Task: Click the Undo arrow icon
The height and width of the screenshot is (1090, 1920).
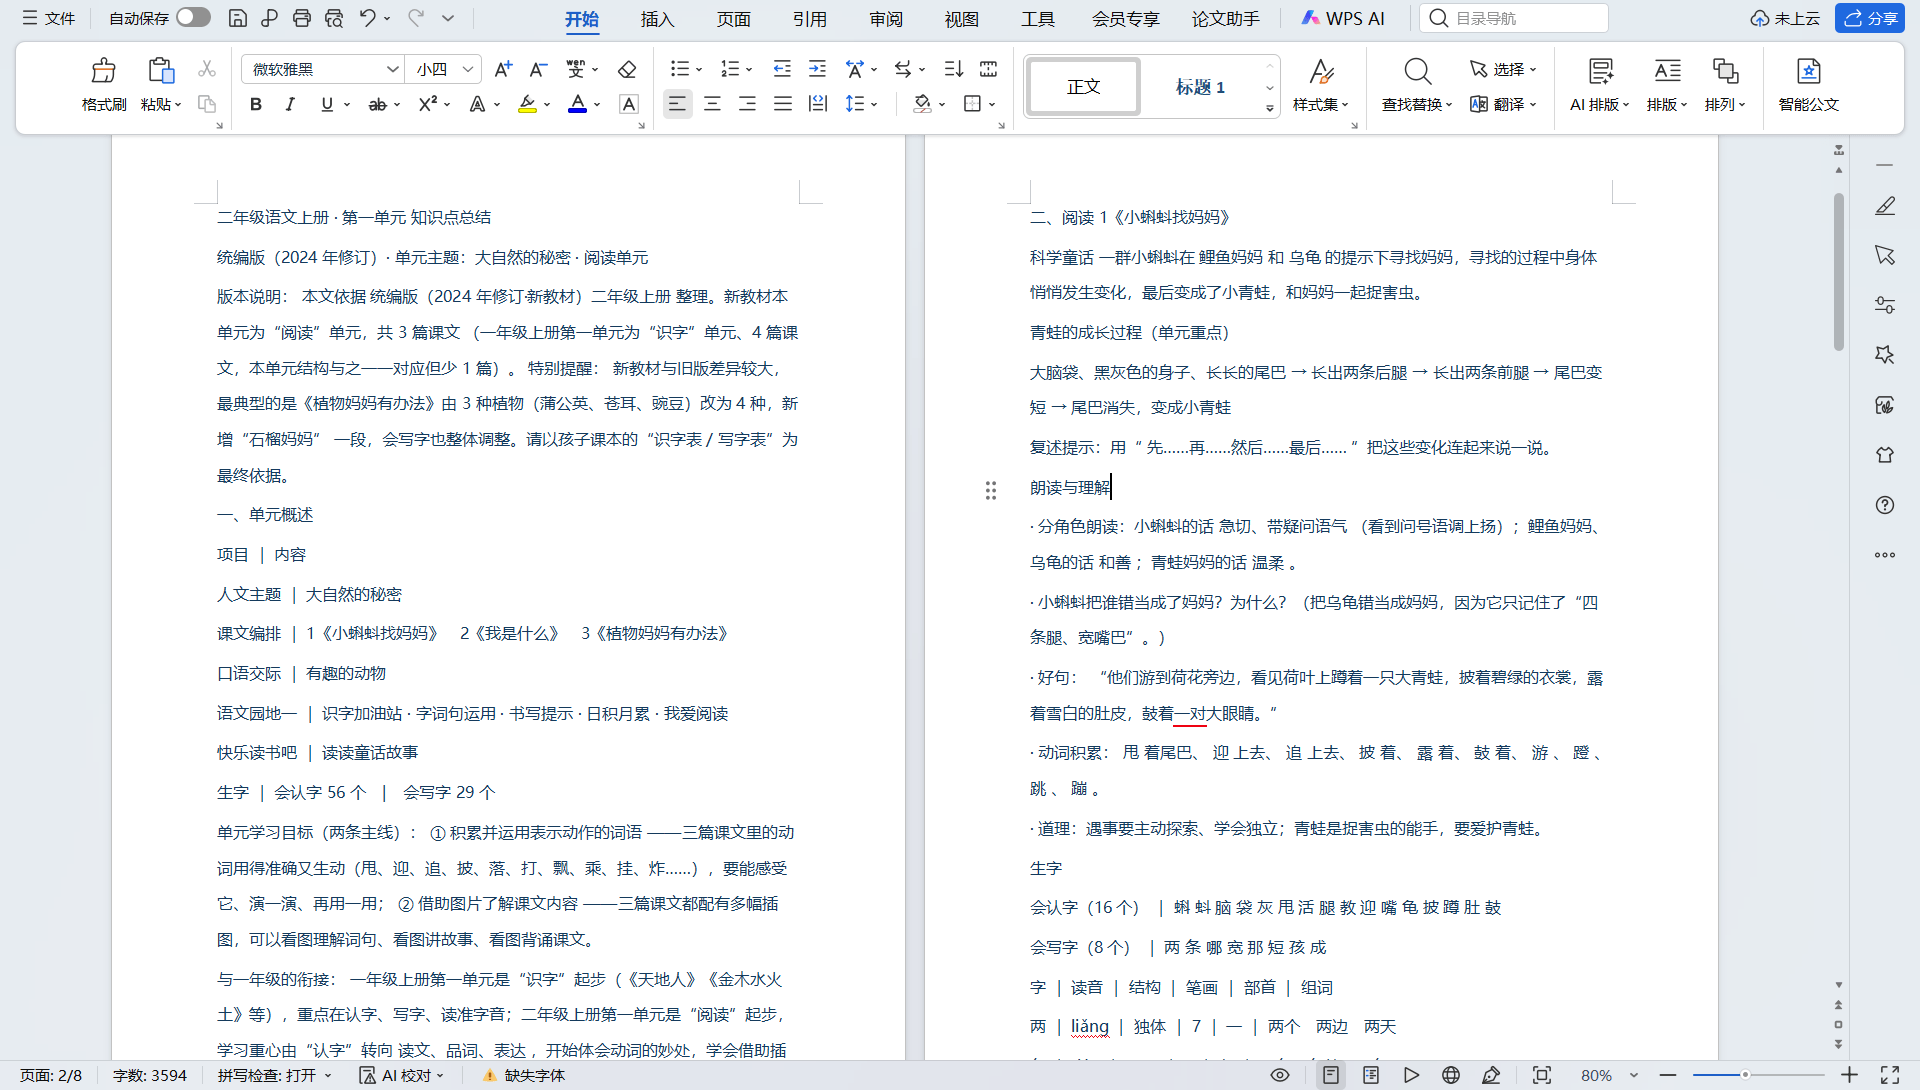Action: point(368,18)
